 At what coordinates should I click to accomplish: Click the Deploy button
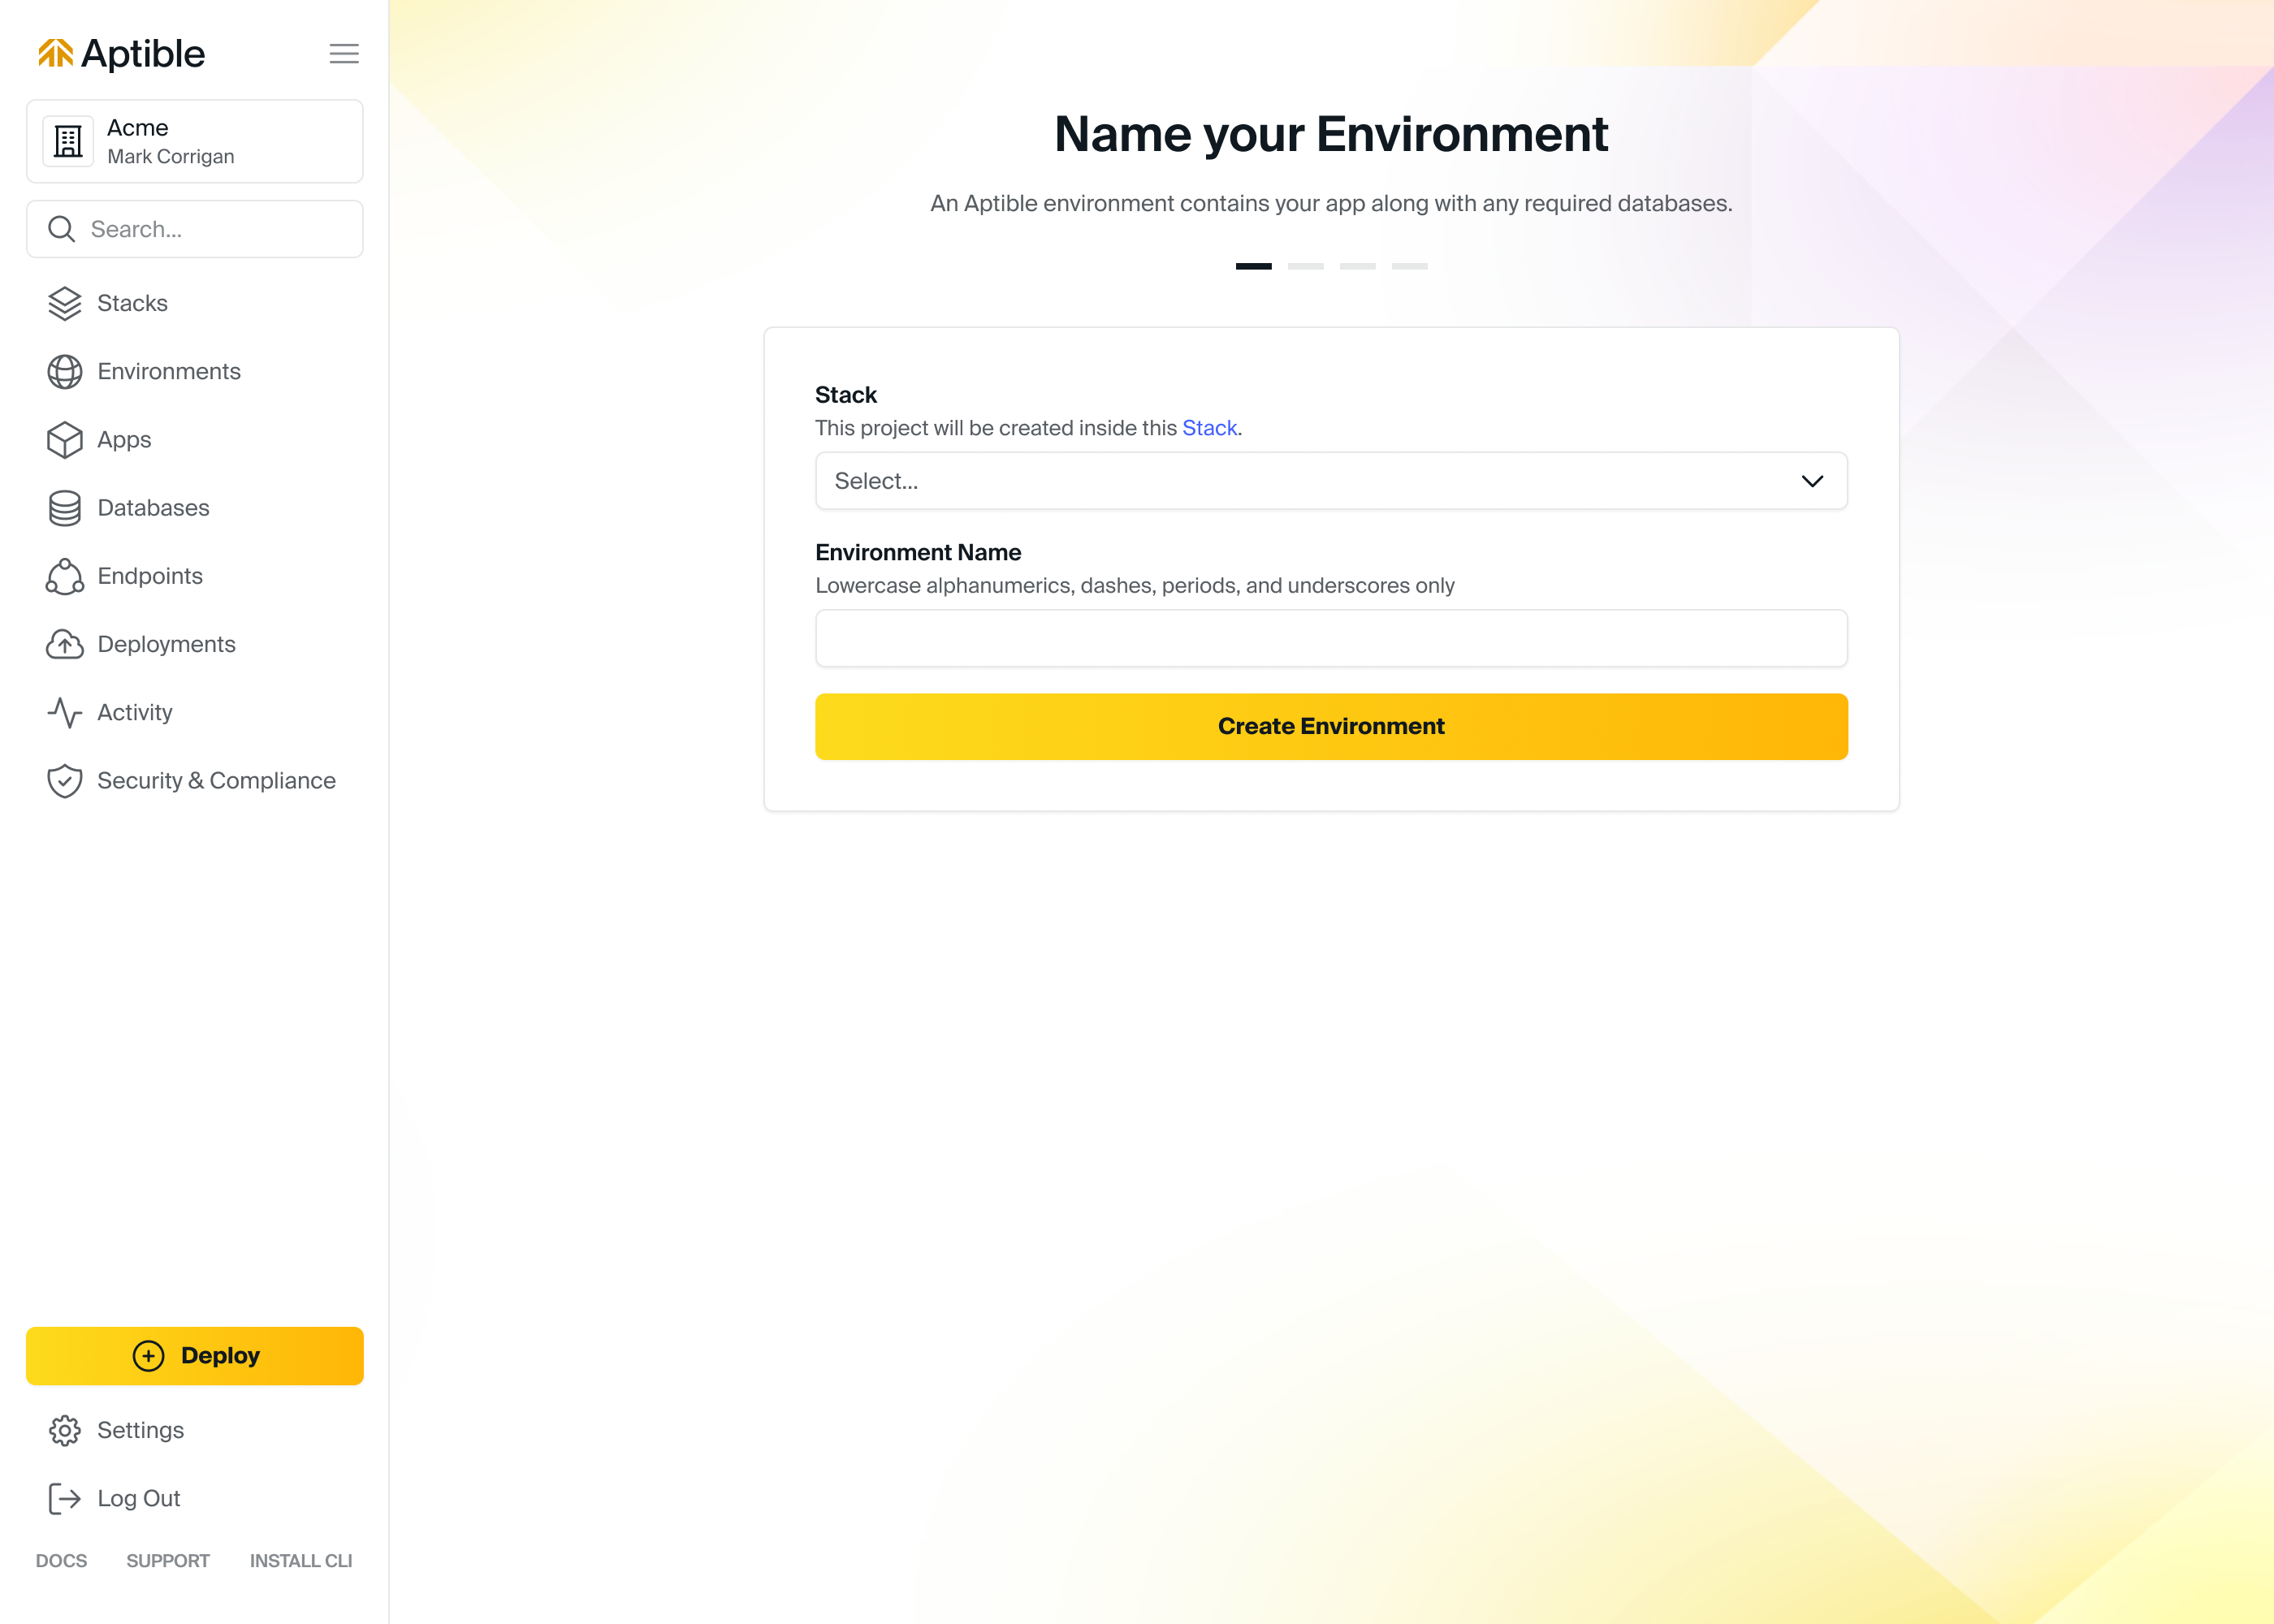195,1356
